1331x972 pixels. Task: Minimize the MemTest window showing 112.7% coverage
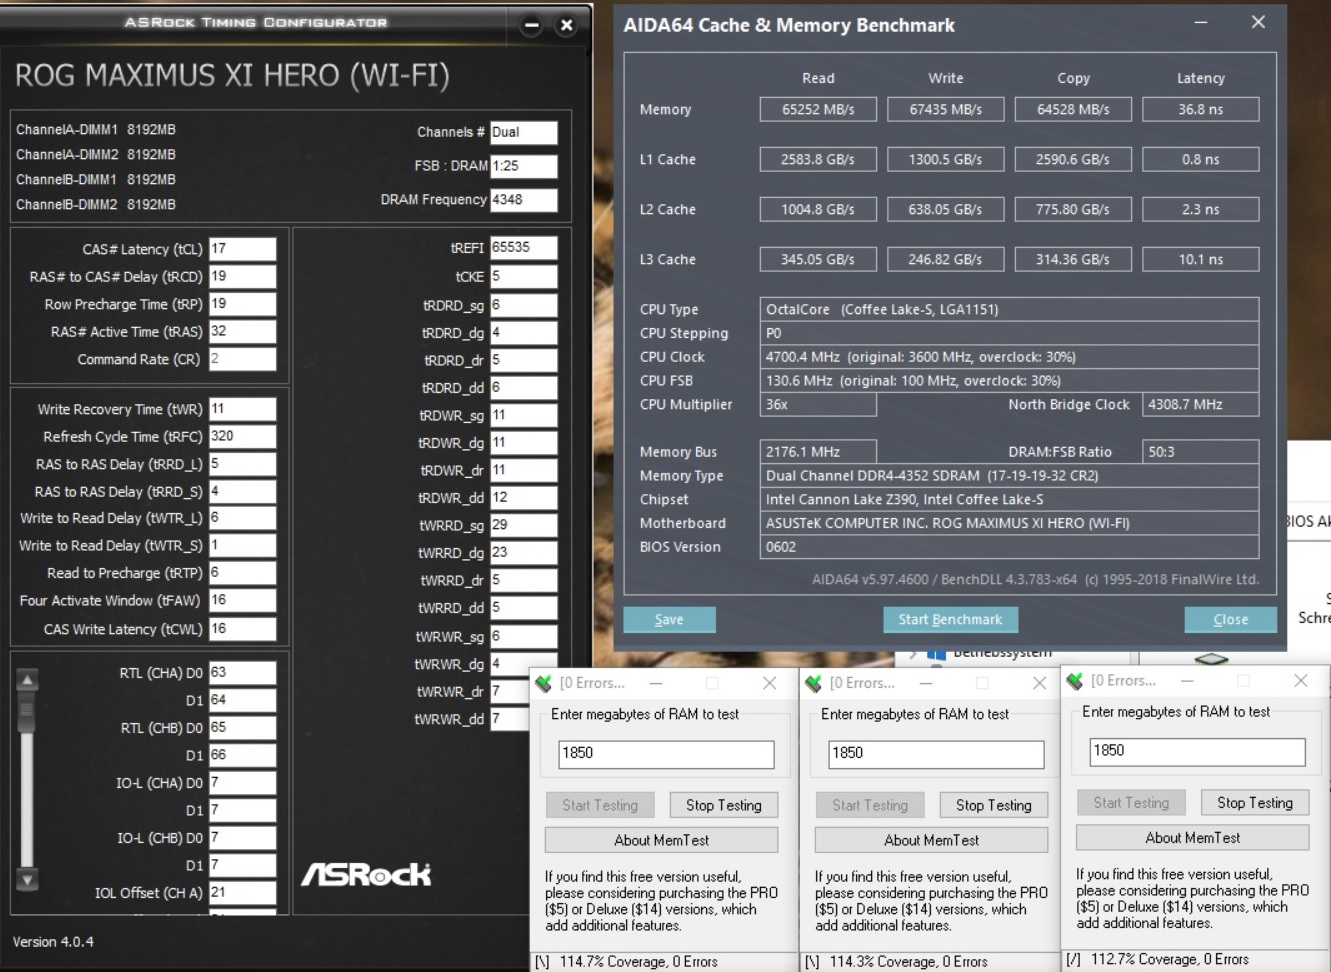pyautogui.click(x=1187, y=681)
